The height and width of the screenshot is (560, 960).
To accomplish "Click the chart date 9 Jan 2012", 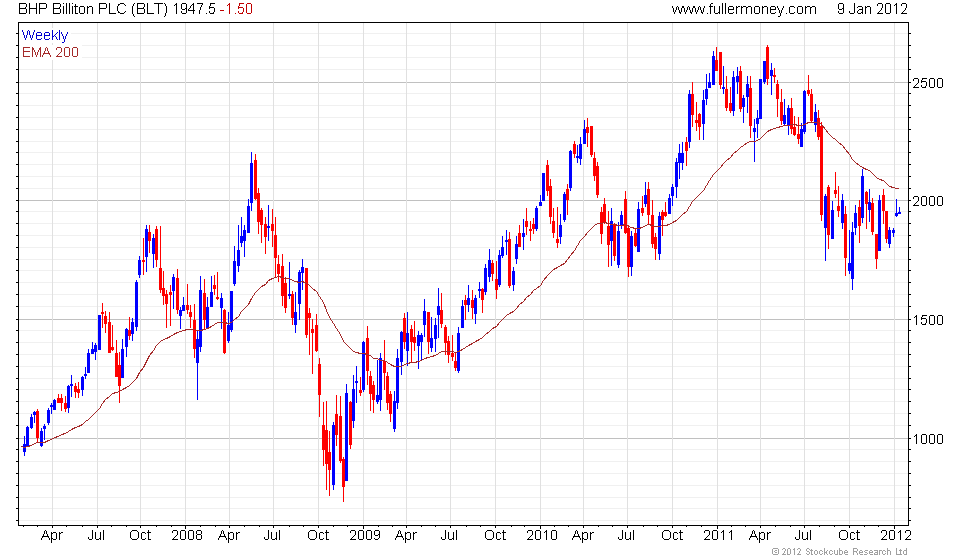I will coord(872,9).
